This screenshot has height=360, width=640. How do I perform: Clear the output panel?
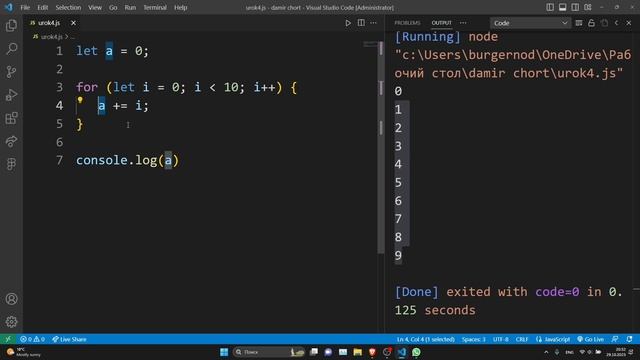(579, 23)
